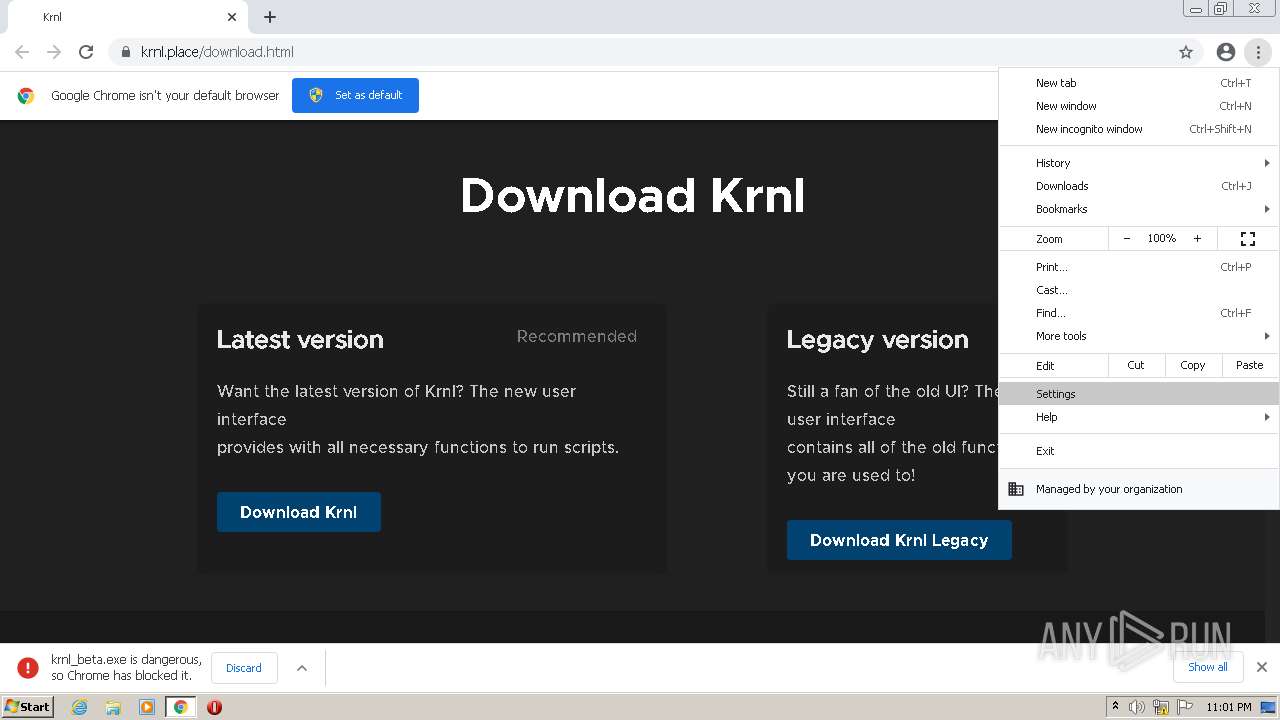The width and height of the screenshot is (1280, 720).
Task: Click the Recommended label
Action: coord(577,336)
